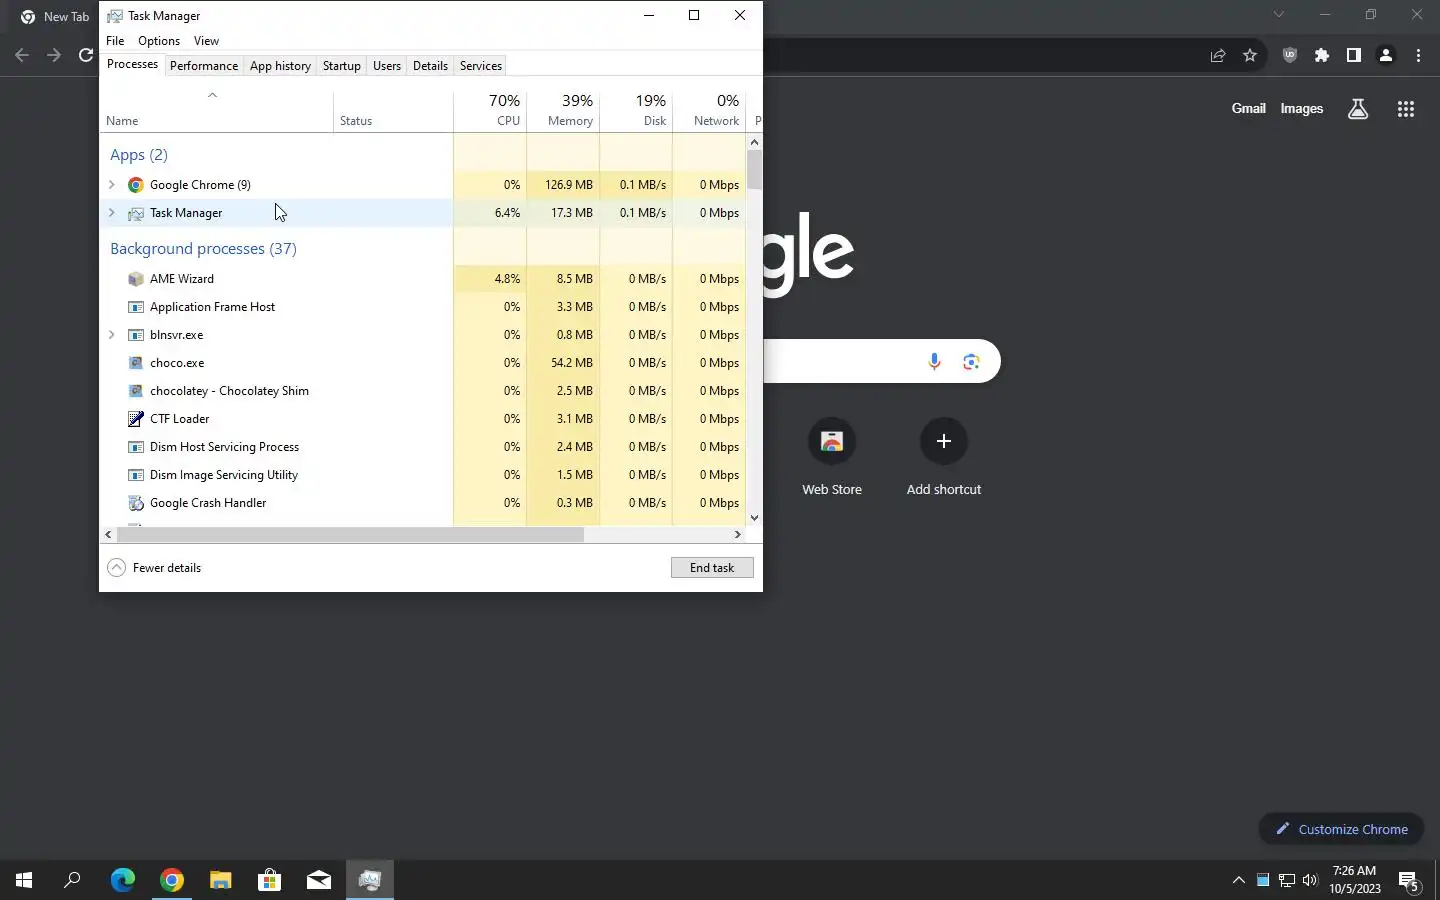The image size is (1440, 900).
Task: Open the Web Store shortcut
Action: pyautogui.click(x=832, y=457)
